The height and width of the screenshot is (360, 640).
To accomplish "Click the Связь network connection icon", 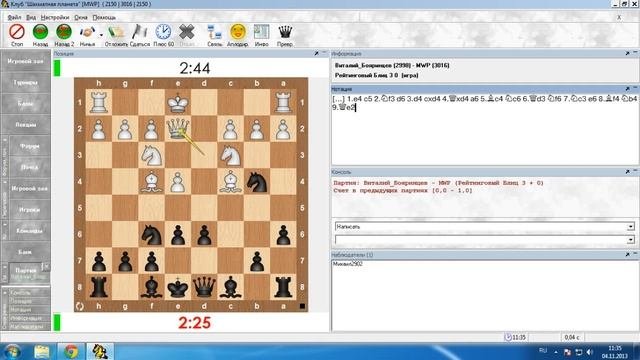I will pyautogui.click(x=214, y=32).
